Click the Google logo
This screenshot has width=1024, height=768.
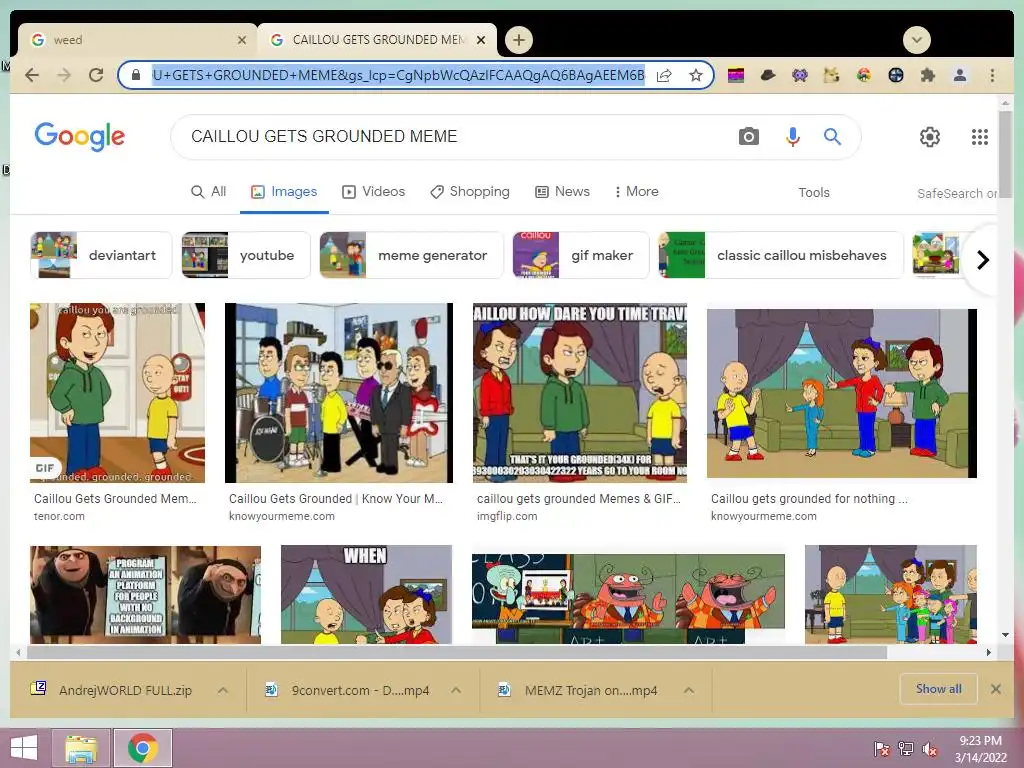point(80,136)
